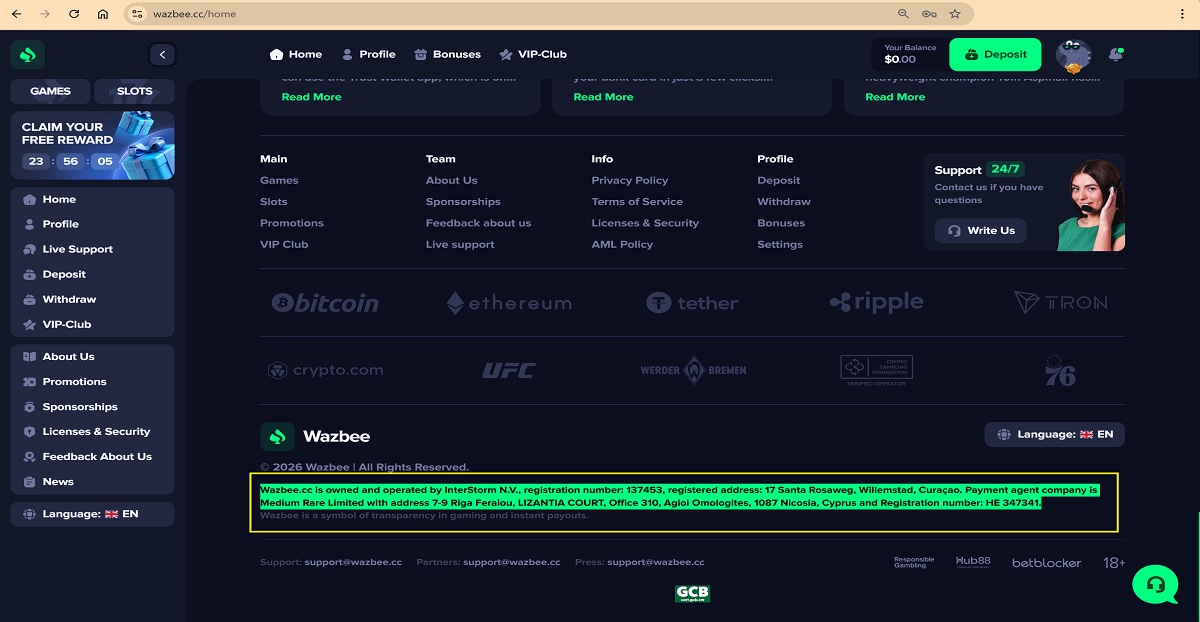Screen dimensions: 1200x622
Task: Open VIP-Club from the top navigation
Action: (533, 54)
